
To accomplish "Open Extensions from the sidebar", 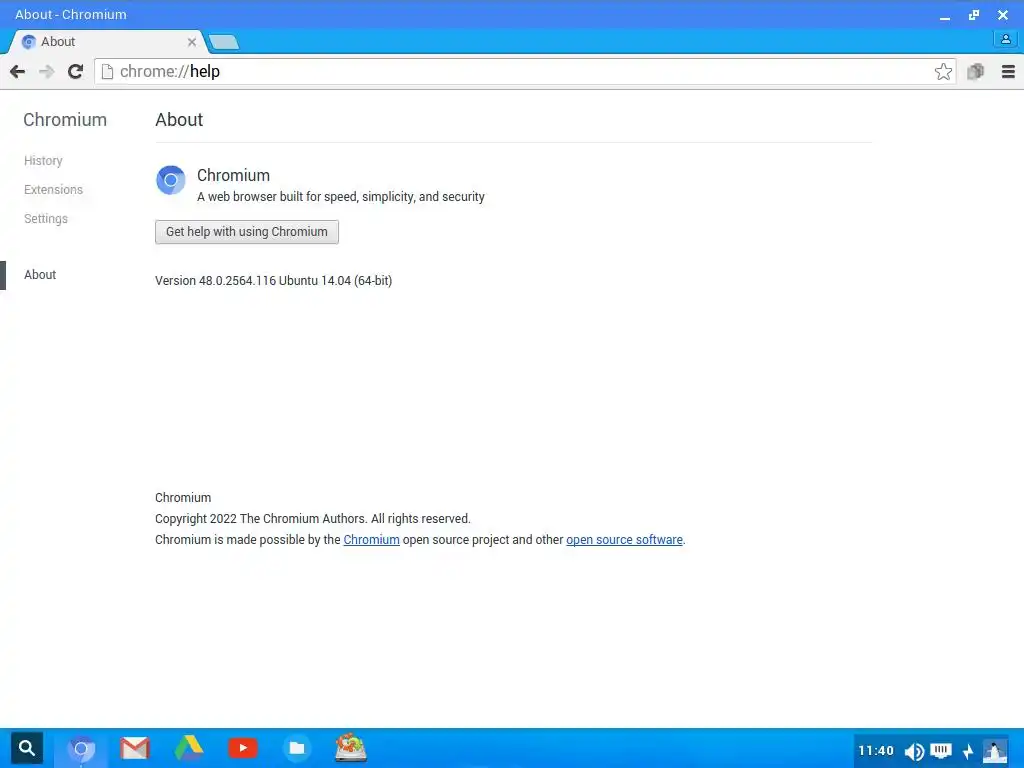I will (x=54, y=189).
